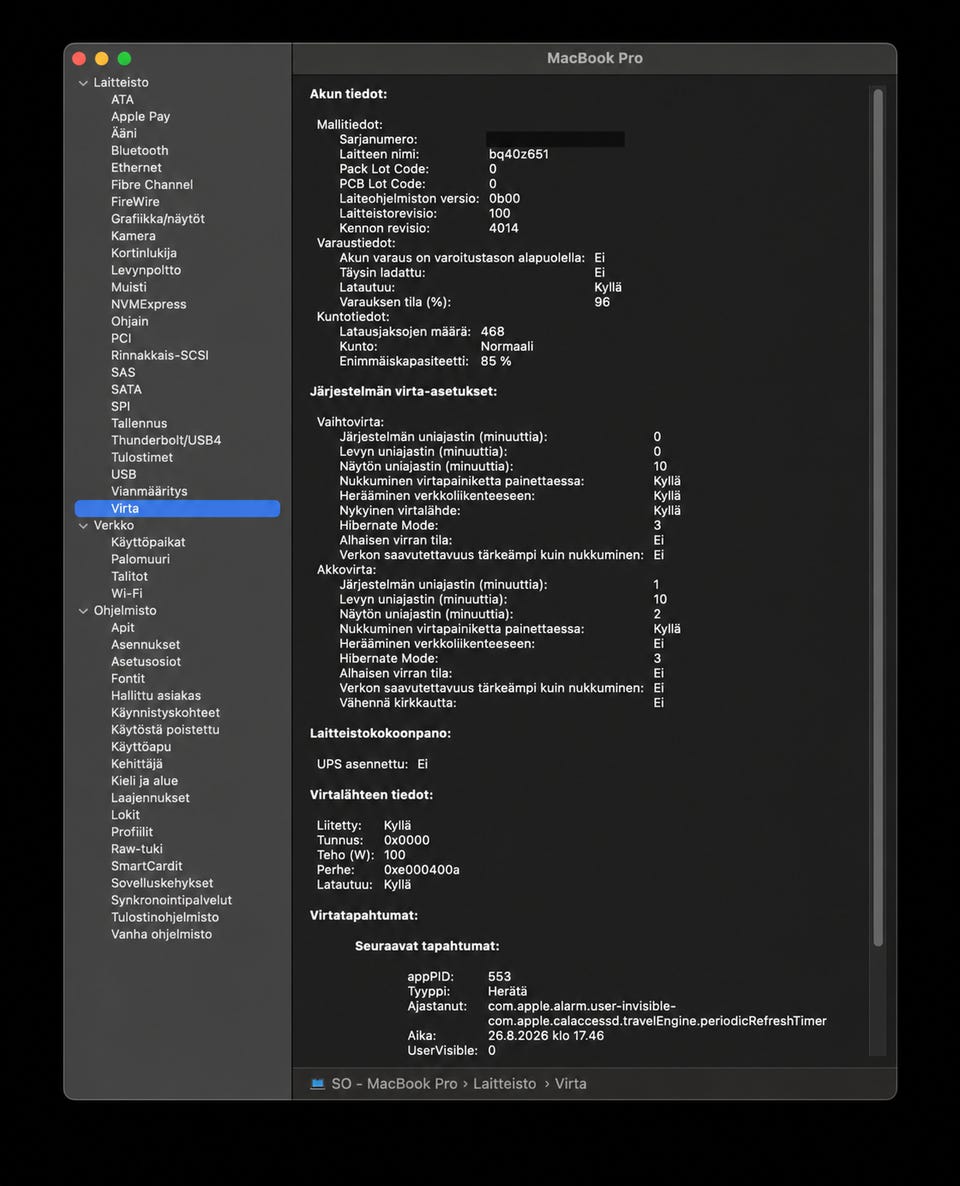The image size is (960, 1186).
Task: Click Virta in the breadcrumb path
Action: pos(570,1084)
